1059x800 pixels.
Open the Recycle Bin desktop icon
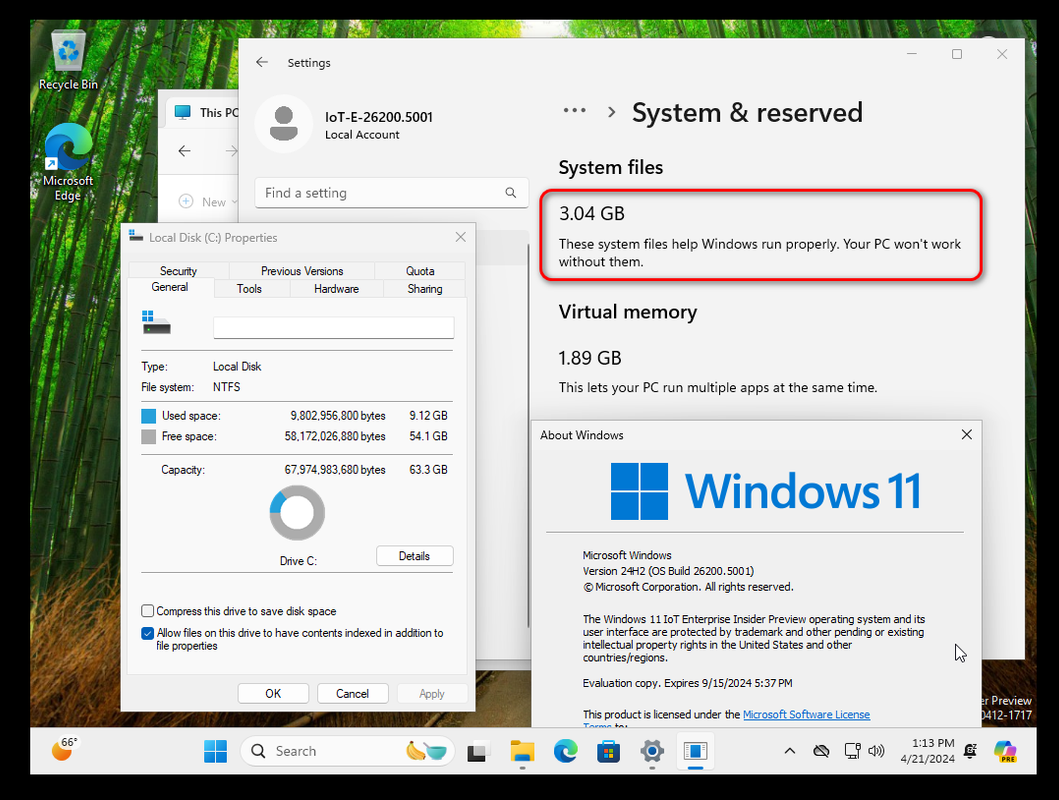68,60
